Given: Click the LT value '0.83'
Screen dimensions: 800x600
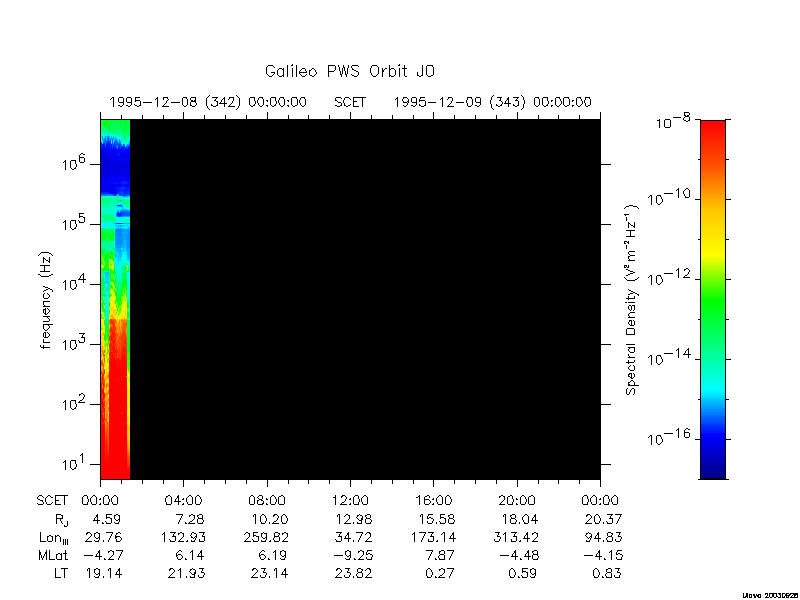Looking at the screenshot, I should (x=607, y=573).
